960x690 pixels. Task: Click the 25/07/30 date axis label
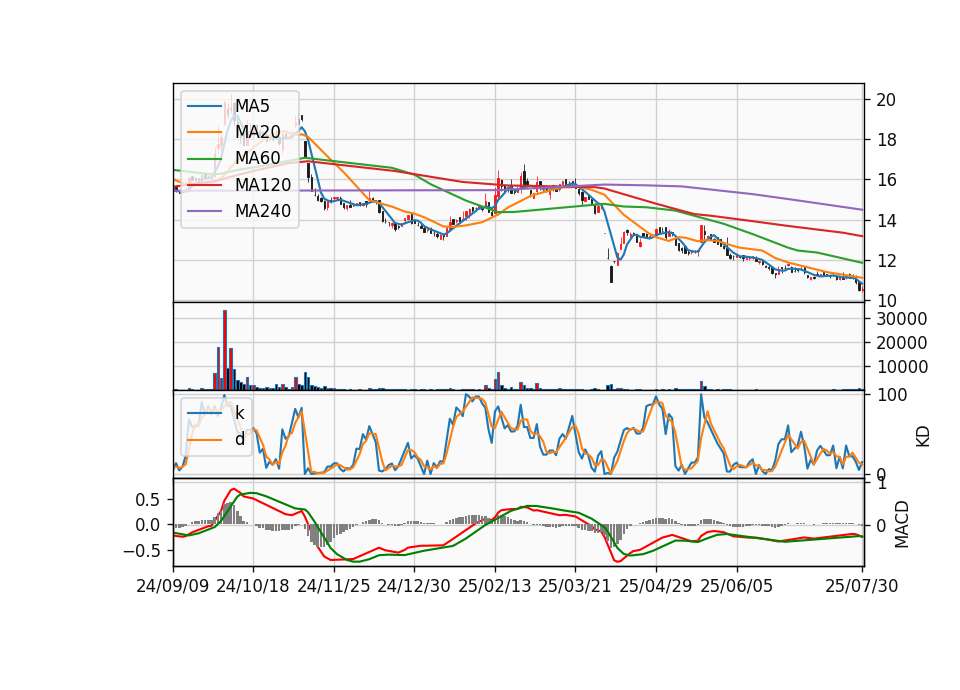tap(862, 586)
